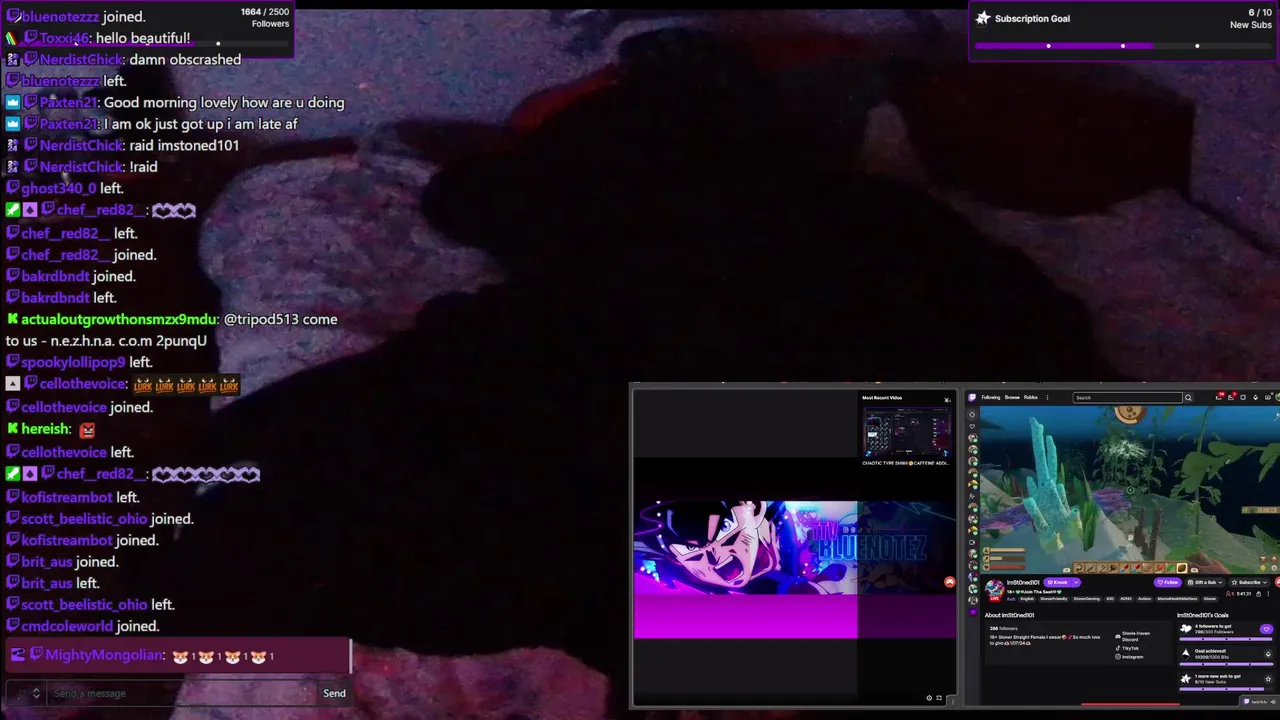The width and height of the screenshot is (1280, 720).
Task: Open the Browse tab on Twitch
Action: pyautogui.click(x=1012, y=397)
